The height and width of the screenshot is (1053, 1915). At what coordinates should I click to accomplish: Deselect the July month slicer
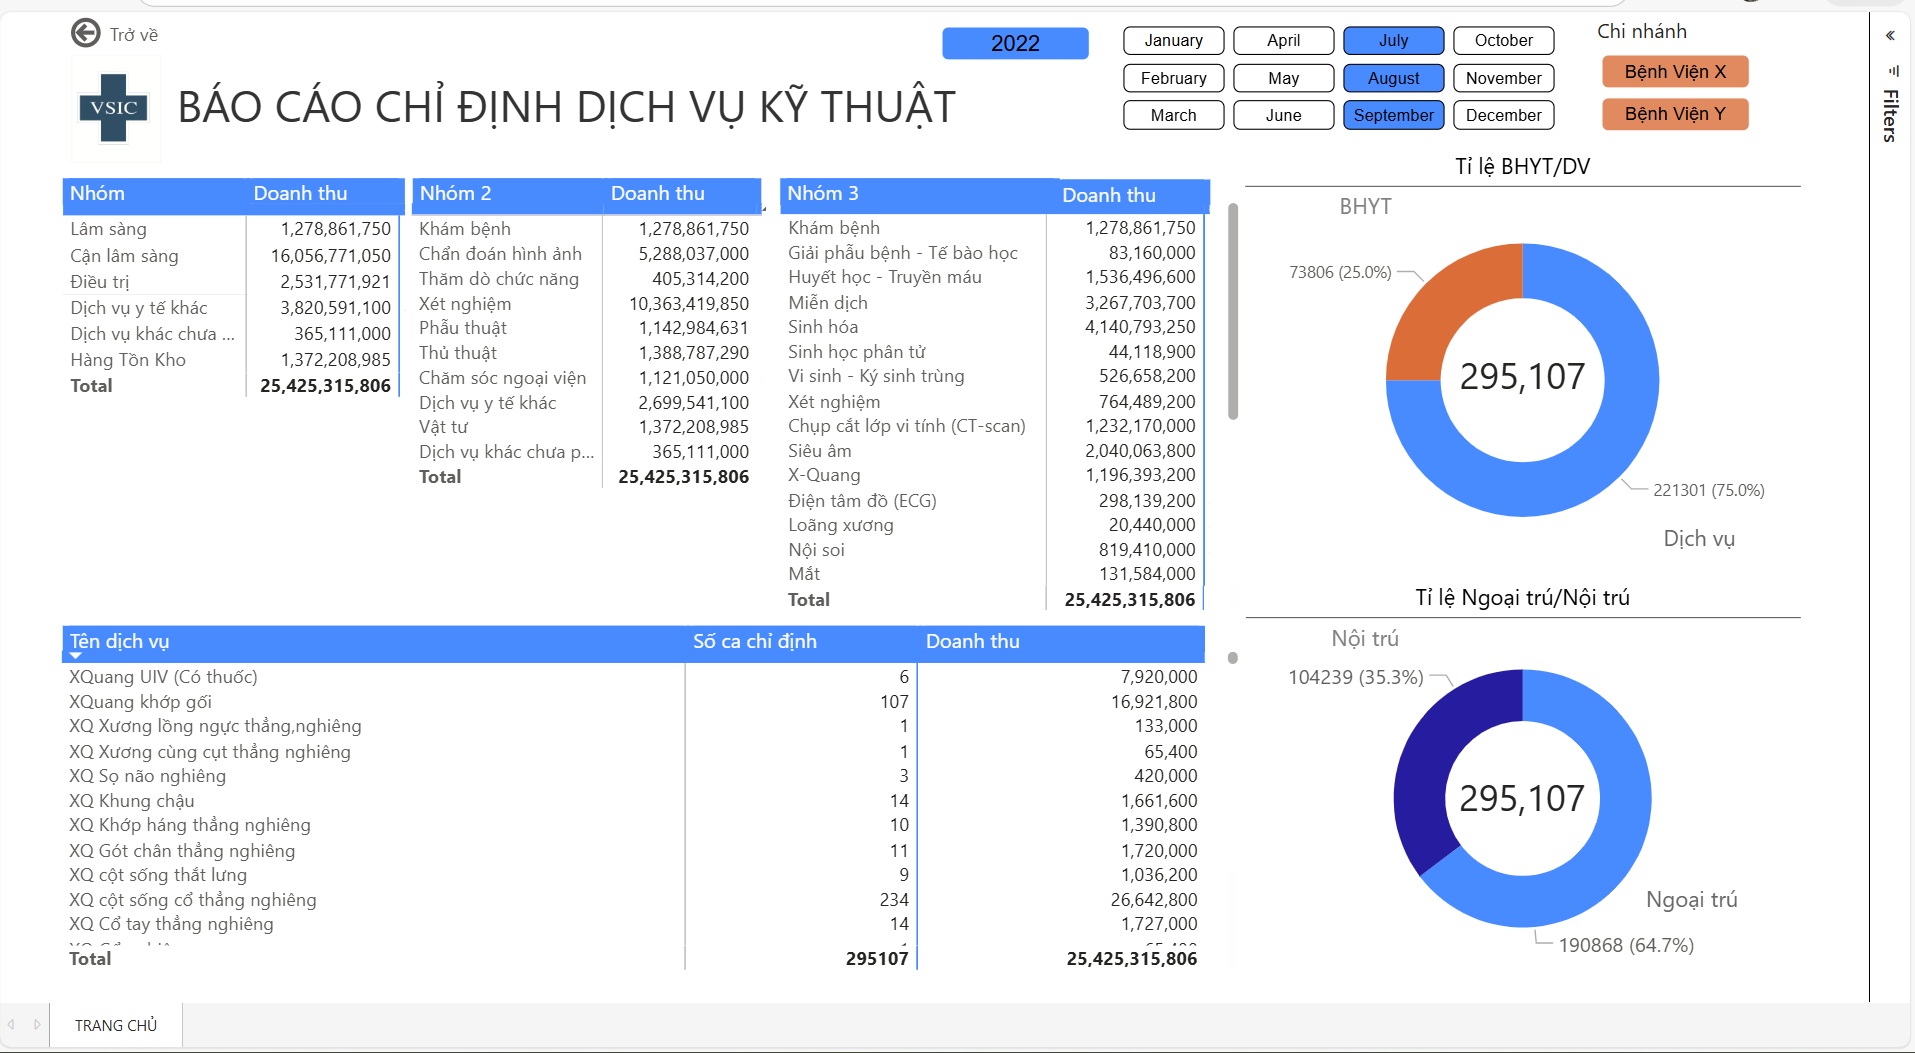point(1392,41)
